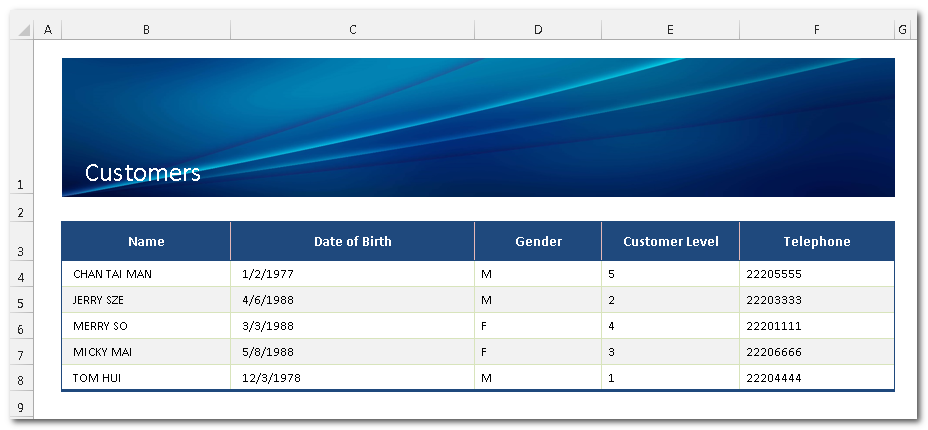Select the cell containing 12/3/1978
Screen dimensions: 928x430
(x=352, y=378)
